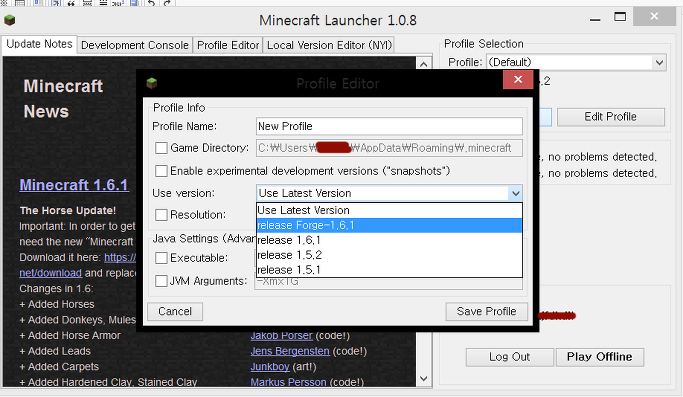Toggle the Executable checkbox
Image resolution: width=683 pixels, height=397 pixels.
coord(161,258)
